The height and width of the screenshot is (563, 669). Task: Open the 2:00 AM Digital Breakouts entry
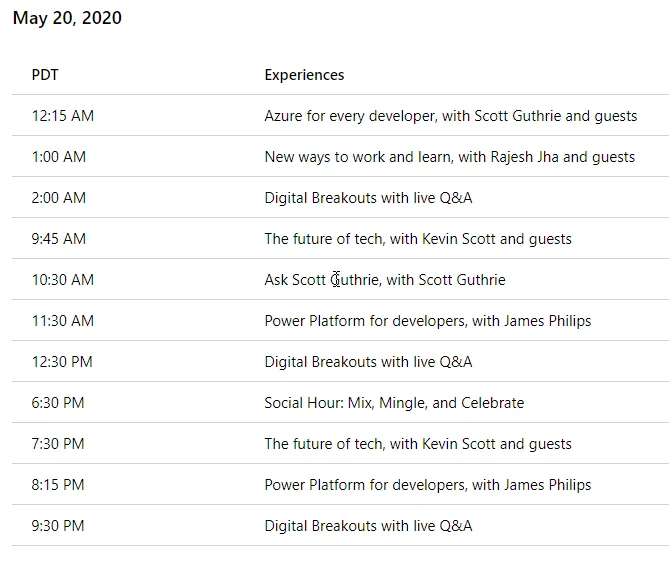368,197
